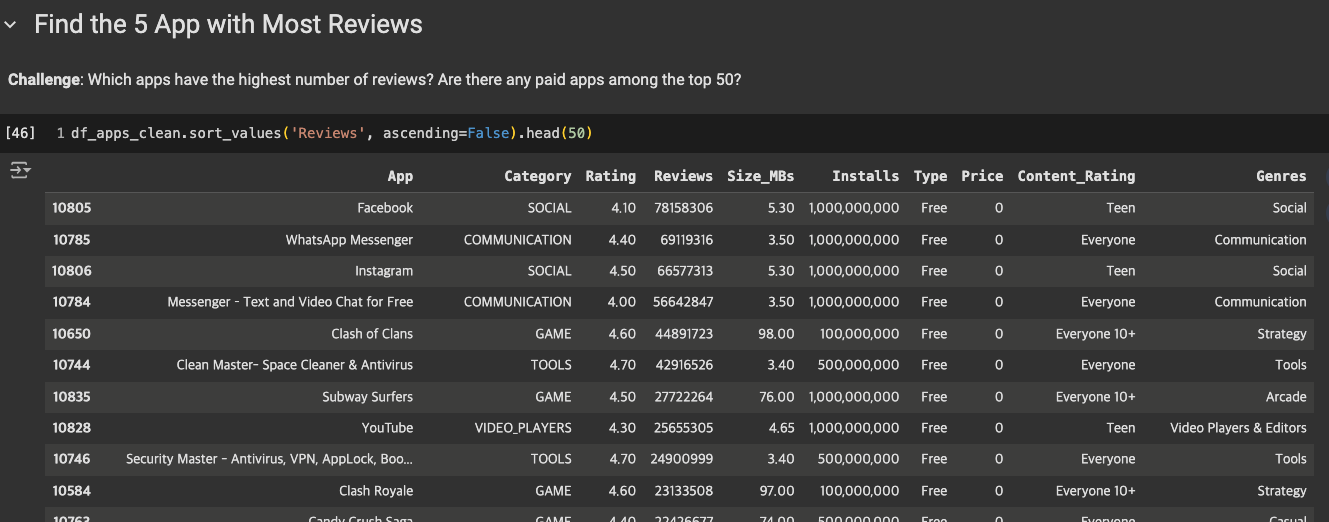
Task: Click Facebook's rating 4.10
Action: point(623,208)
